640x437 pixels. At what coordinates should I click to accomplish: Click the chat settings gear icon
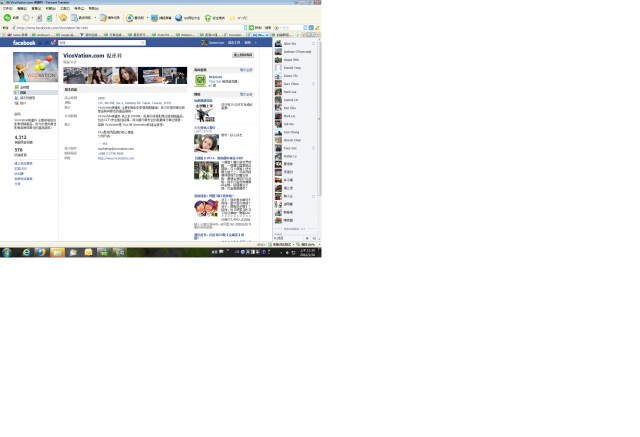click(307, 238)
